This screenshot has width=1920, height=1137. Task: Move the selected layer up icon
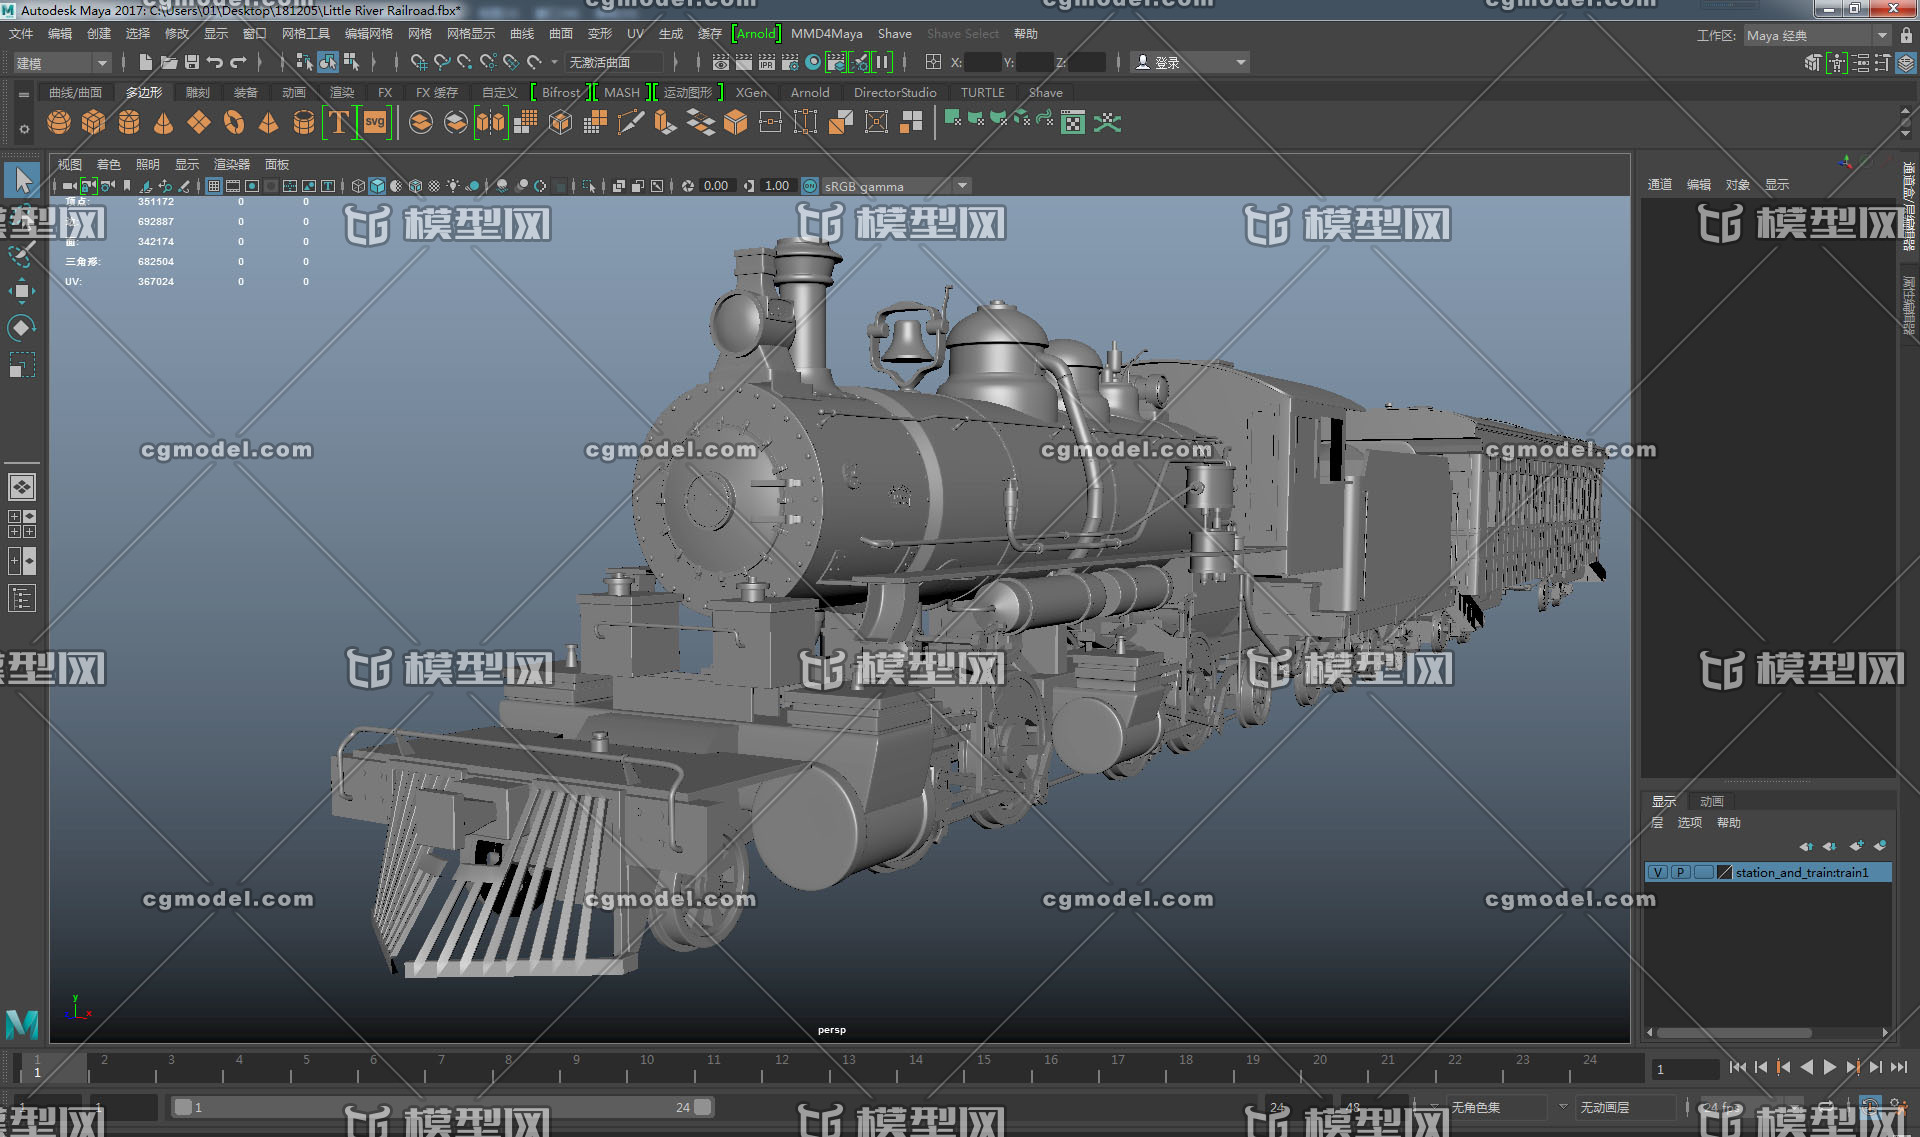pos(1806,846)
